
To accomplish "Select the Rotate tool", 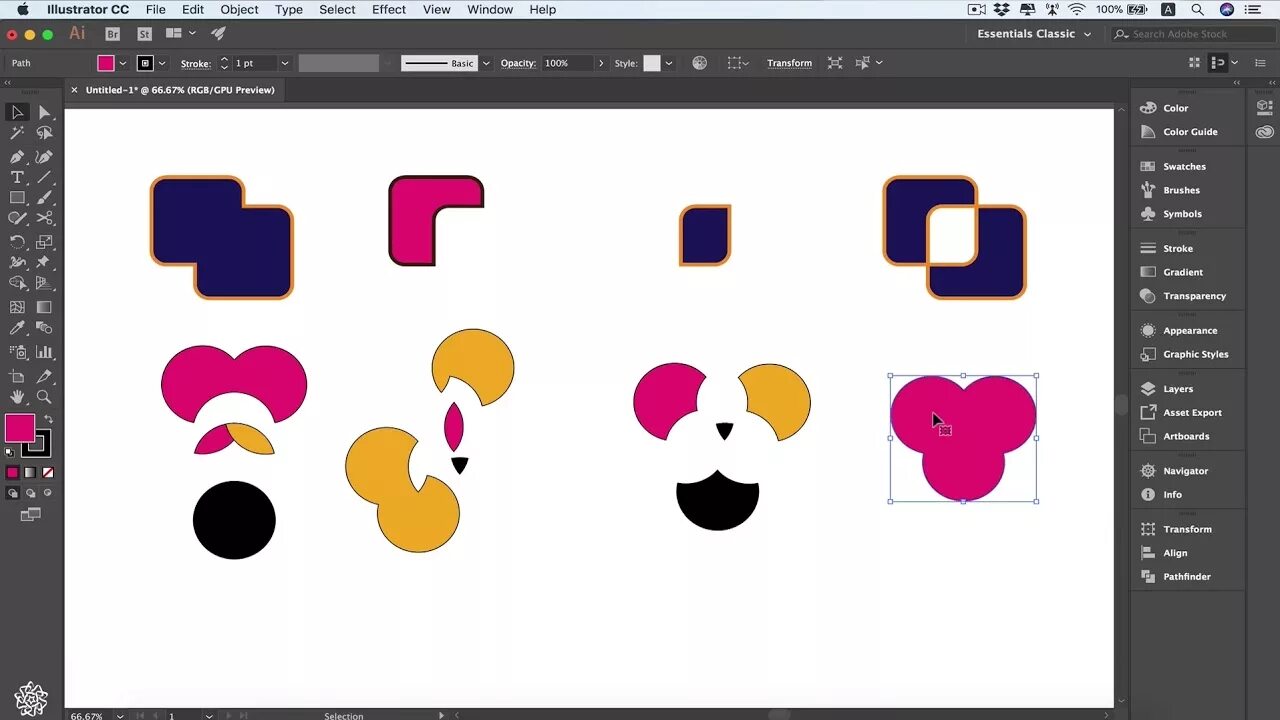I will 17,242.
